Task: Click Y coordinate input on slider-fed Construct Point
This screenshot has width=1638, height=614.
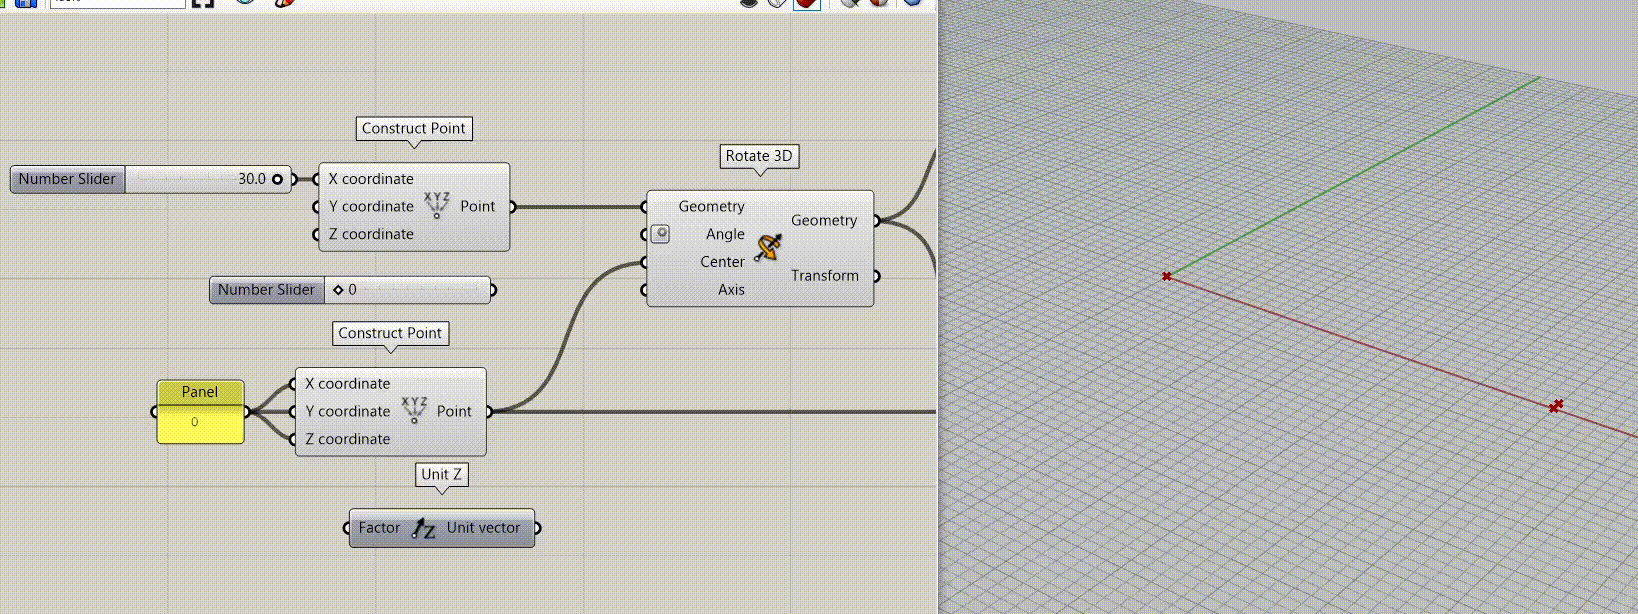Action: pyautogui.click(x=371, y=206)
